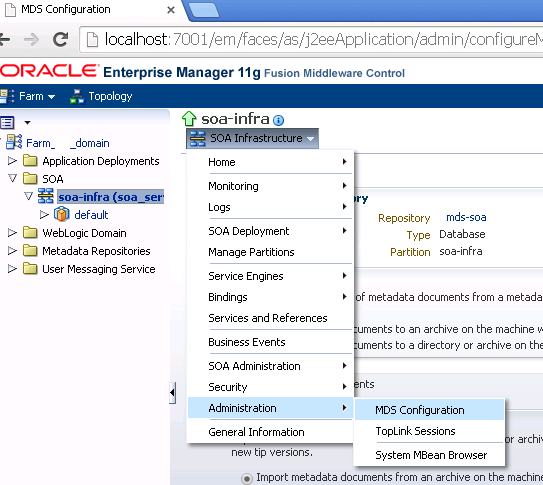Image resolution: width=543 pixels, height=485 pixels.
Task: Click the SOA folder icon
Action: coord(30,178)
